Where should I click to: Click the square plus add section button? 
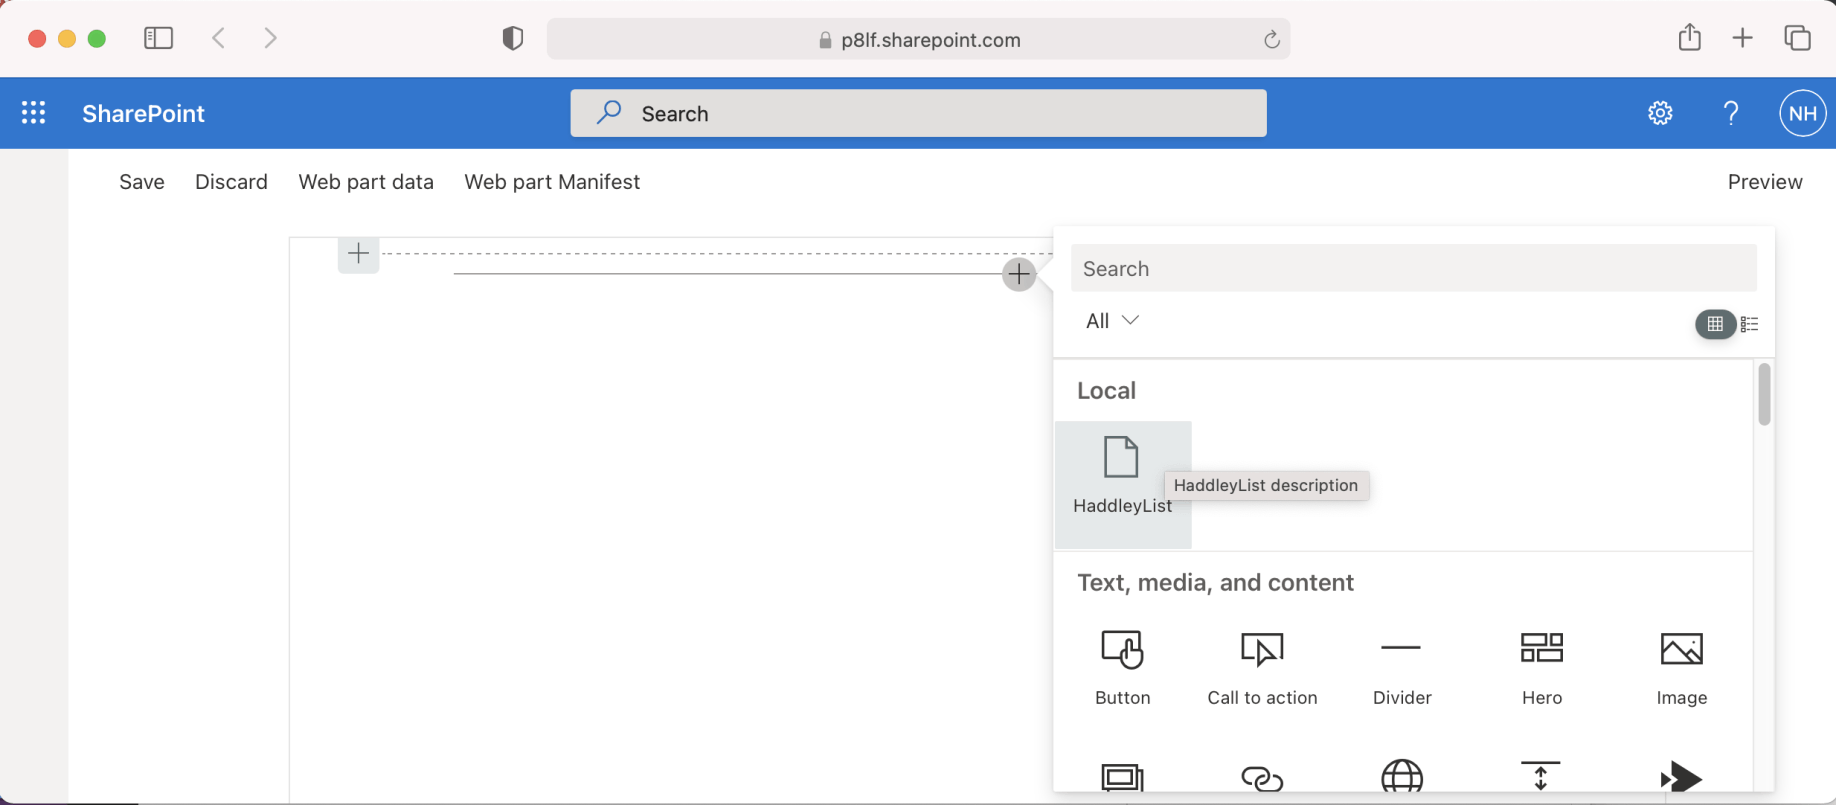coord(358,254)
